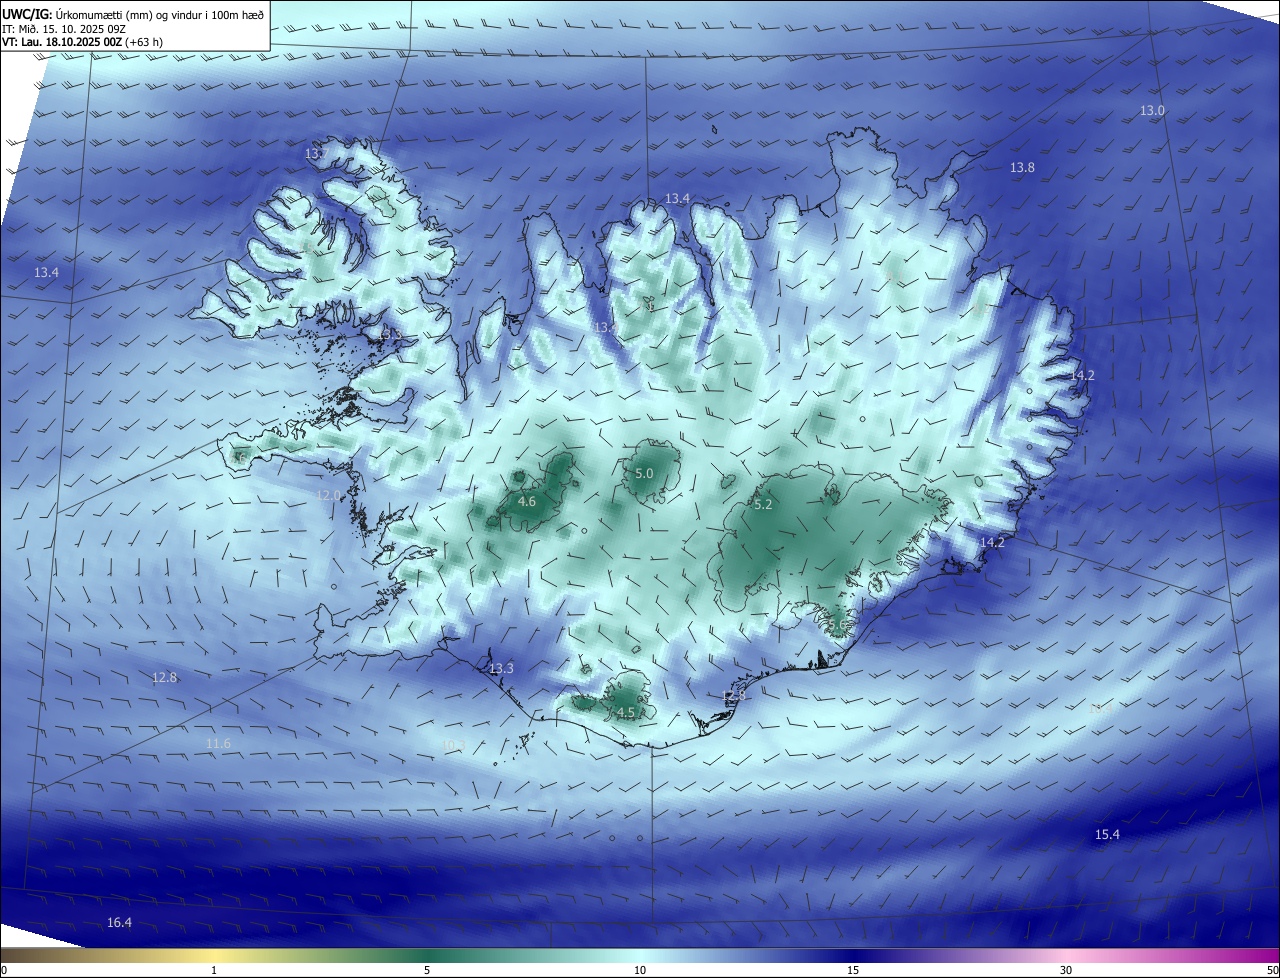
Task: Click the 1 tick on the color scale
Action: click(214, 970)
